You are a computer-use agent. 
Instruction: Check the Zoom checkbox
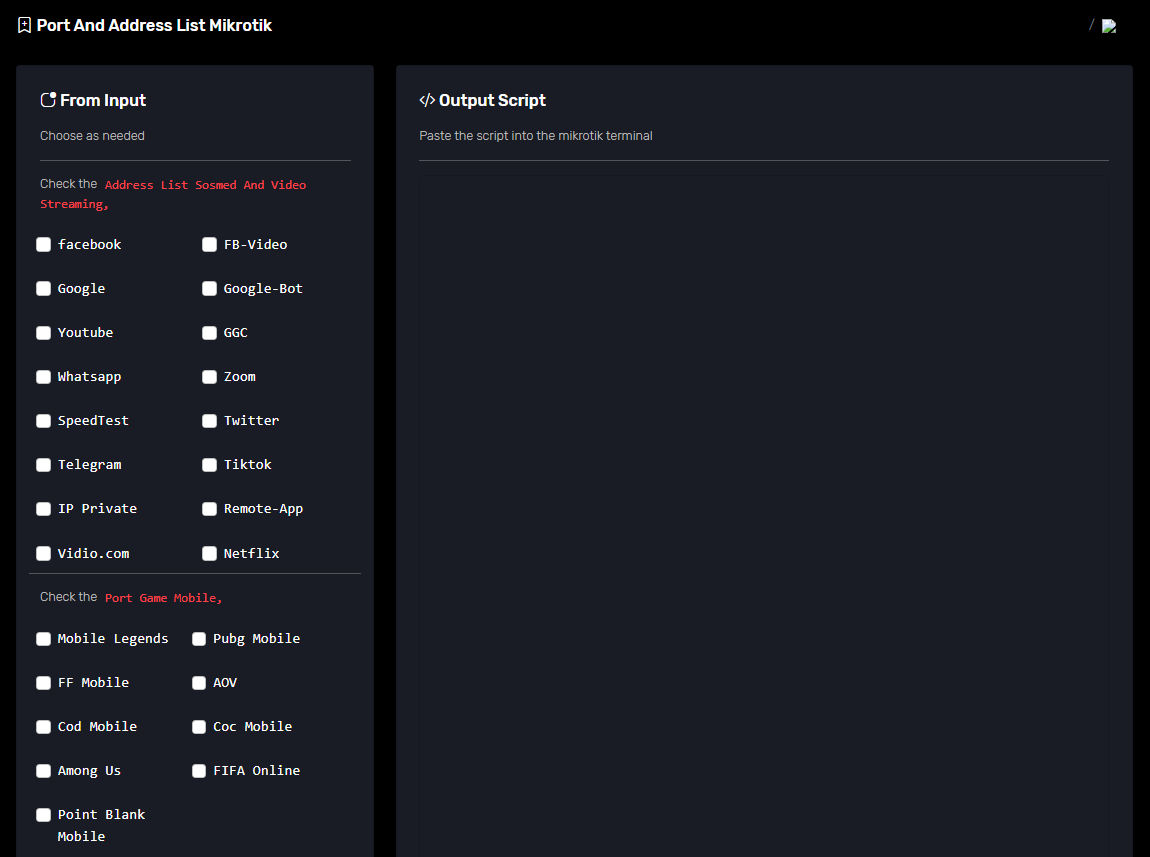click(x=209, y=376)
